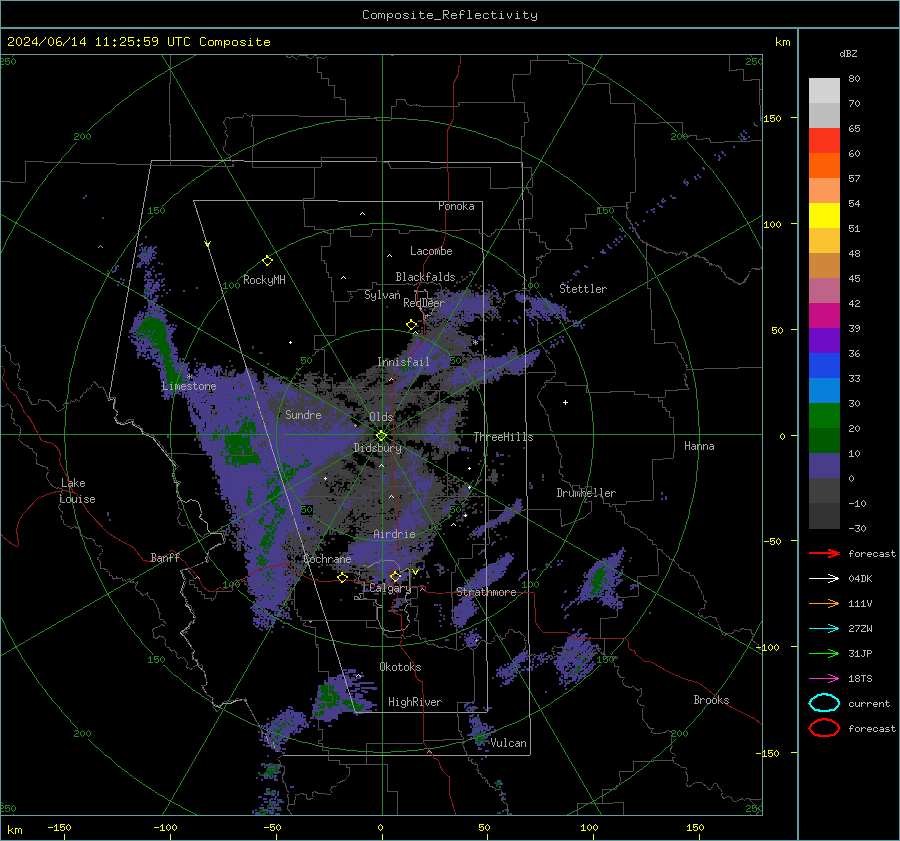The image size is (900, 841).
Task: Click the Lake Louise label
Action: coord(77,491)
